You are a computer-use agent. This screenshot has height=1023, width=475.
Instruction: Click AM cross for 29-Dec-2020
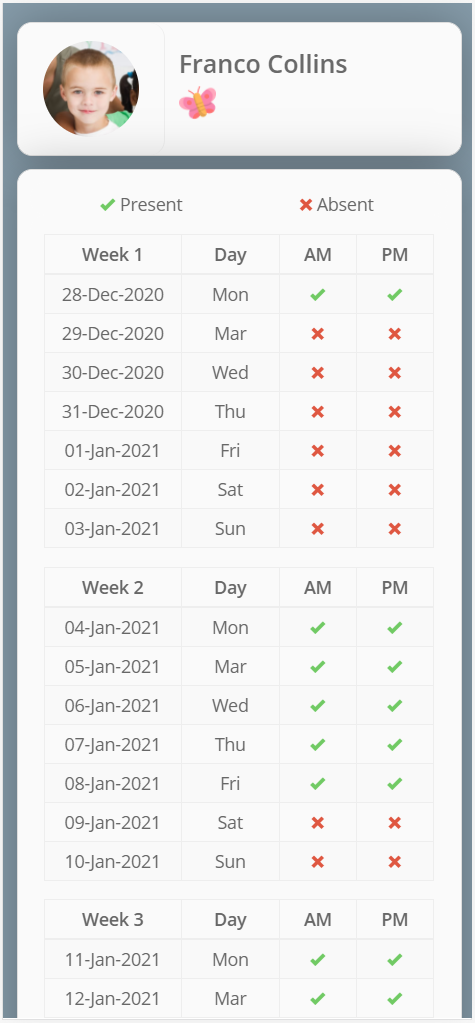click(318, 333)
